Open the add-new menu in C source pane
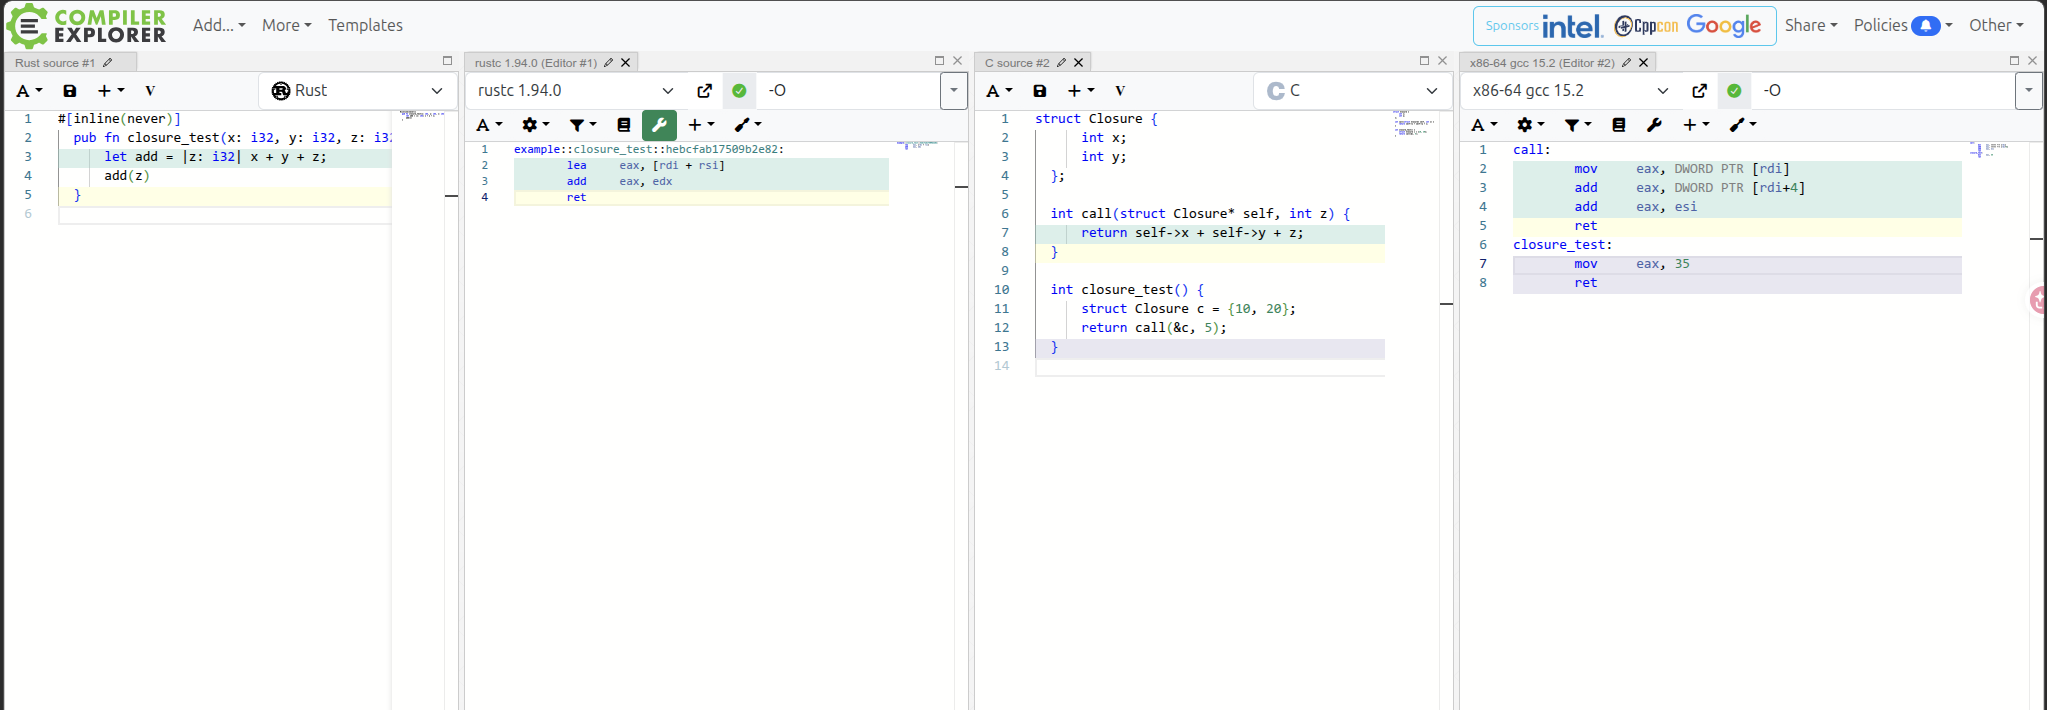Screen dimensions: 2047x710 coord(1081,91)
